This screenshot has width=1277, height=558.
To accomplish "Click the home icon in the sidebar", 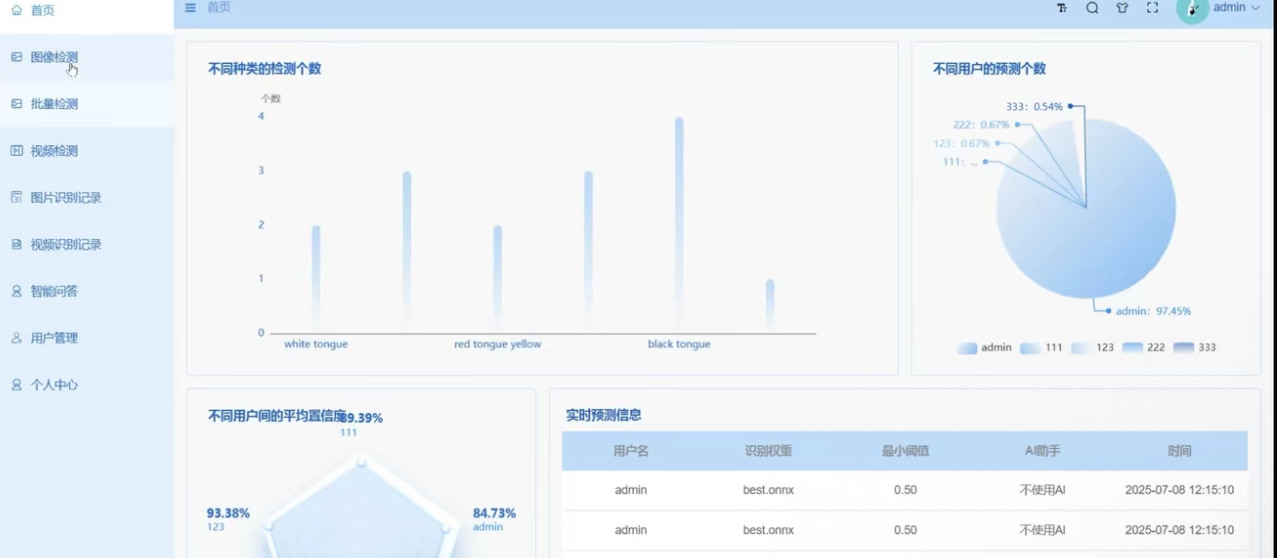I will 16,10.
